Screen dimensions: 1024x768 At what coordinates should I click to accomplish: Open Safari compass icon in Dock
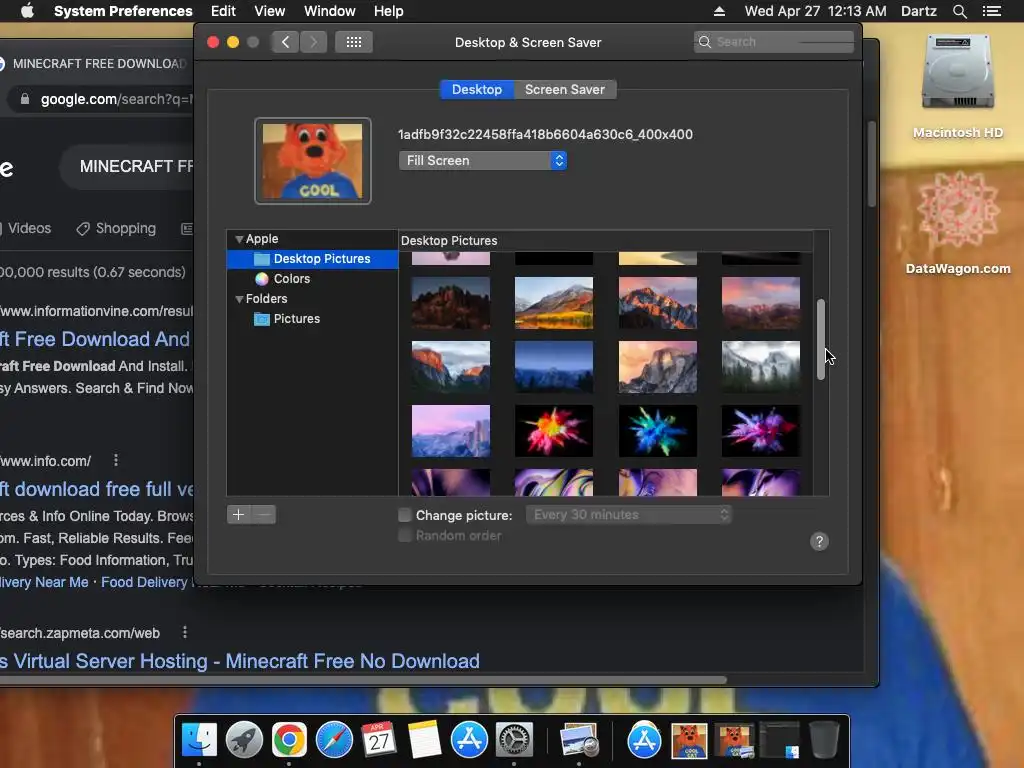tap(334, 741)
